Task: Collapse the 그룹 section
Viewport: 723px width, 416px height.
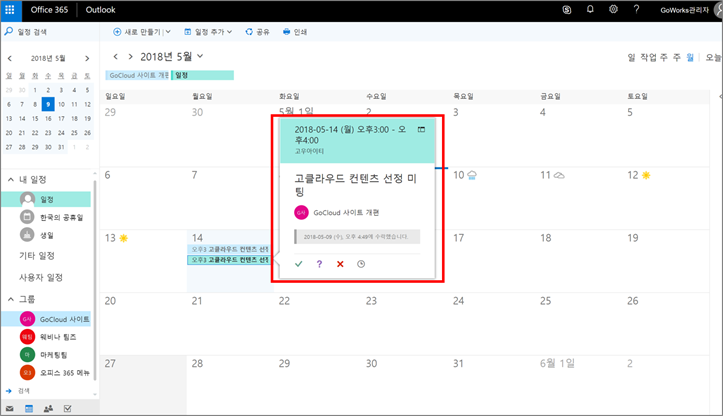Action: point(10,299)
